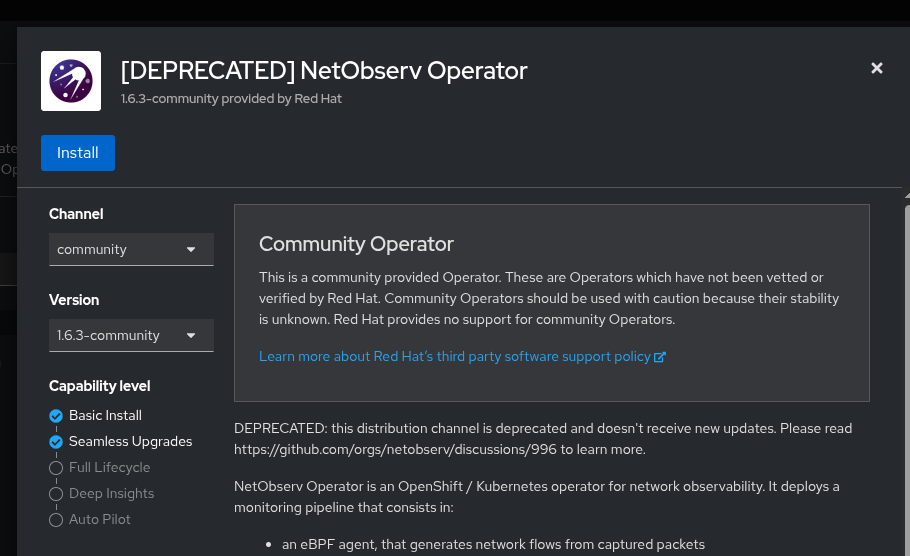The height and width of the screenshot is (556, 910).
Task: Click the Full Lifecycle circle indicator
Action: pos(56,468)
